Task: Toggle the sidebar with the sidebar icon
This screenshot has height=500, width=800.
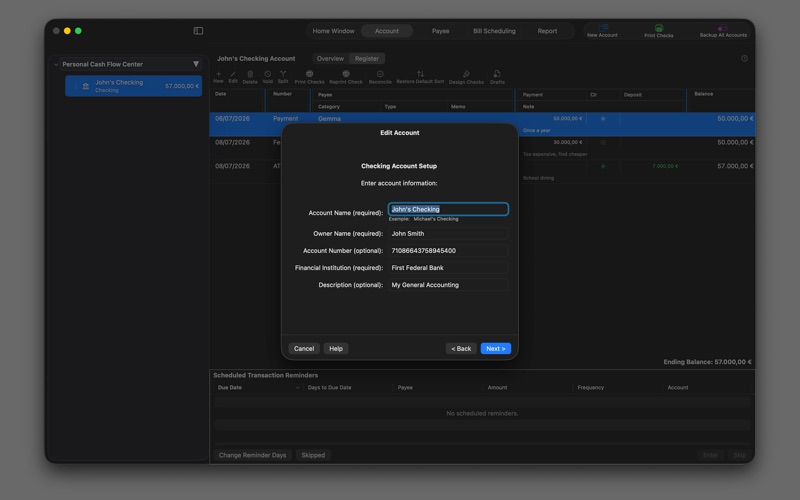Action: click(198, 31)
